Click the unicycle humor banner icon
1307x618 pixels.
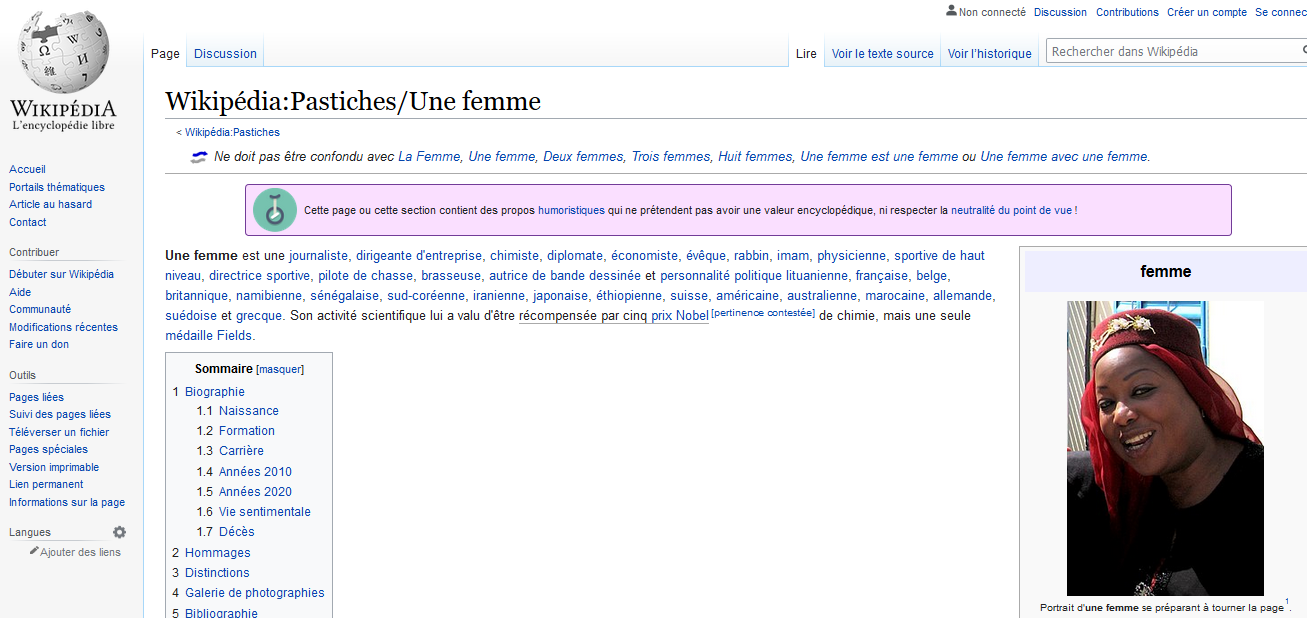click(x=274, y=210)
